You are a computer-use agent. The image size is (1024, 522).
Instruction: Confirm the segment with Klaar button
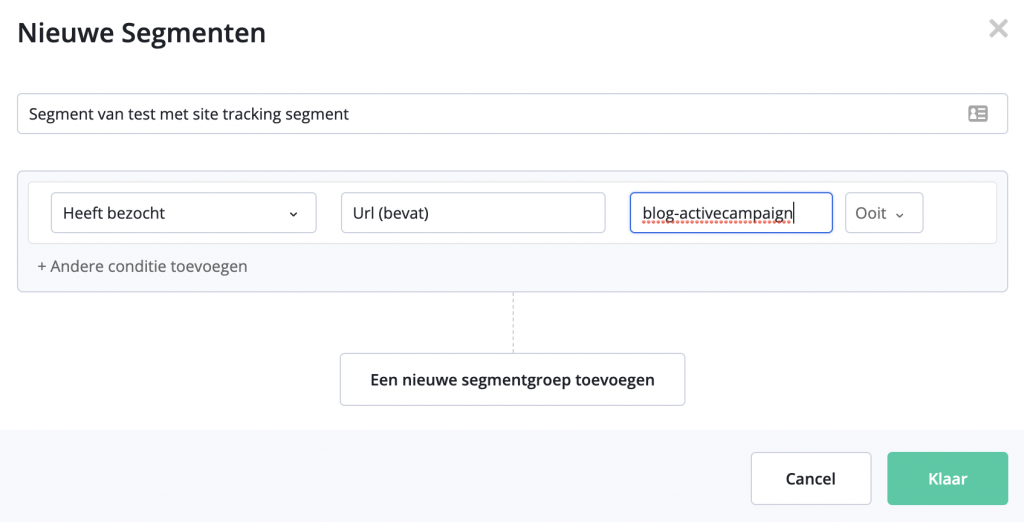click(947, 479)
